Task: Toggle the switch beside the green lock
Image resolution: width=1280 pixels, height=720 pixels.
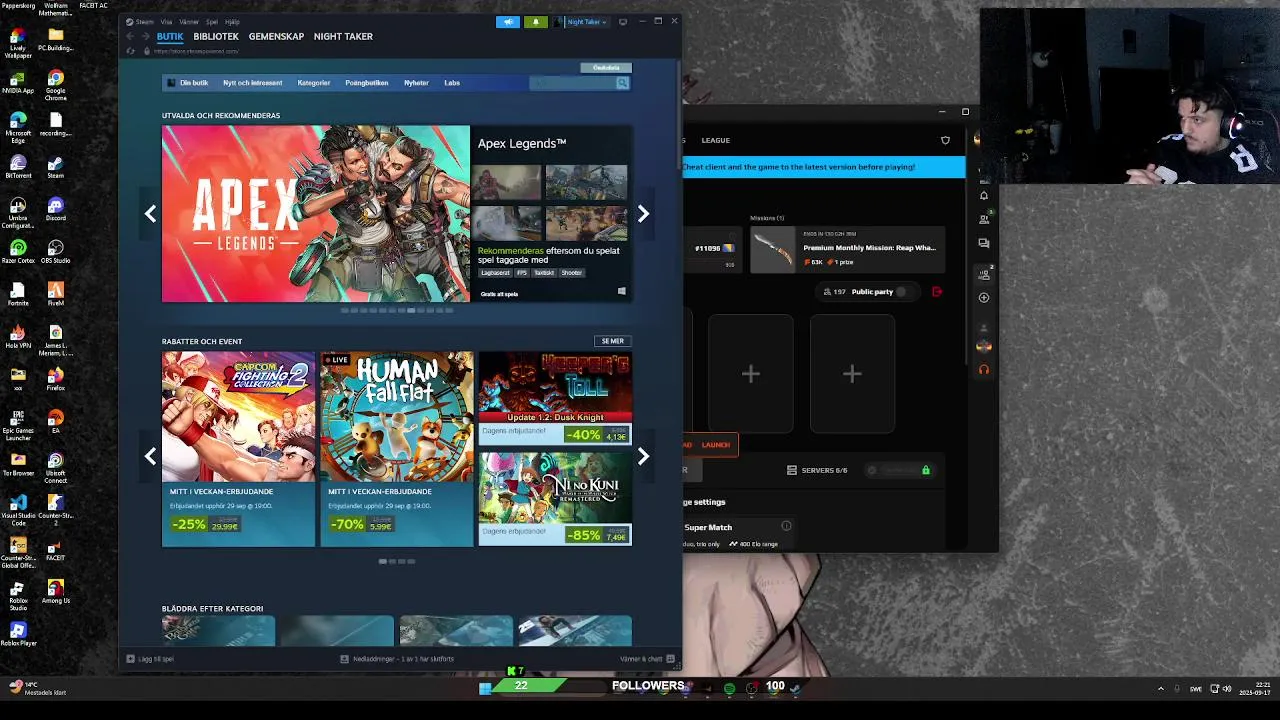Action: (873, 470)
